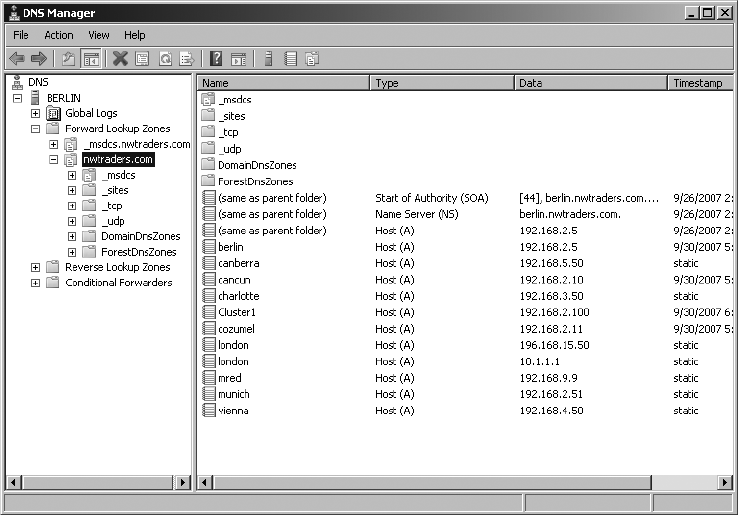Expand the Reverse Lookup Zones node
The width and height of the screenshot is (738, 515).
35,267
